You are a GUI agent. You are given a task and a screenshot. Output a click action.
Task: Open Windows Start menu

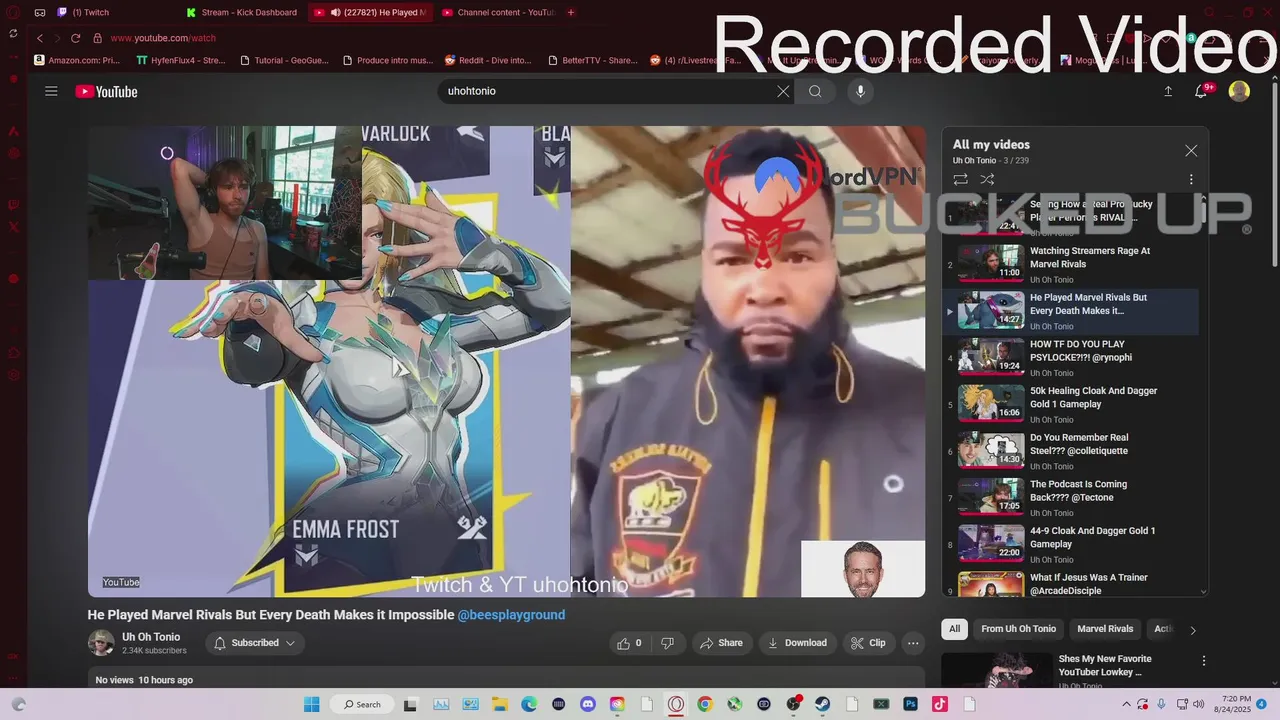pos(311,704)
